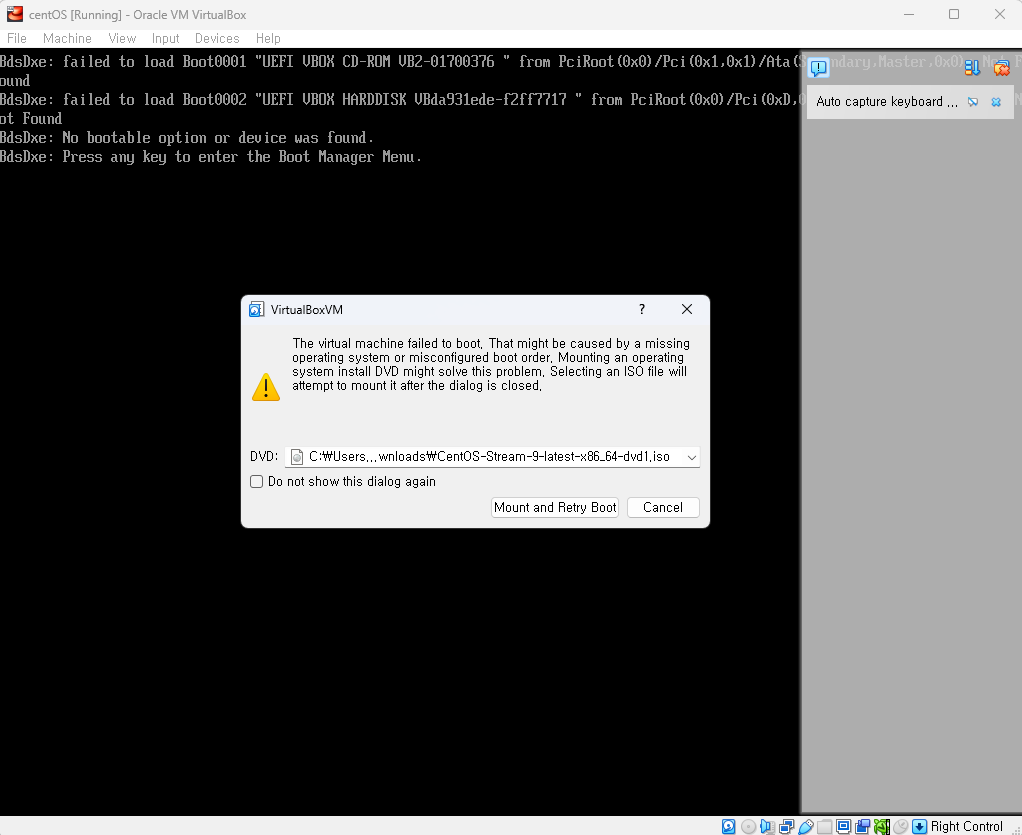Click the mouse integration status icon

(x=900, y=827)
